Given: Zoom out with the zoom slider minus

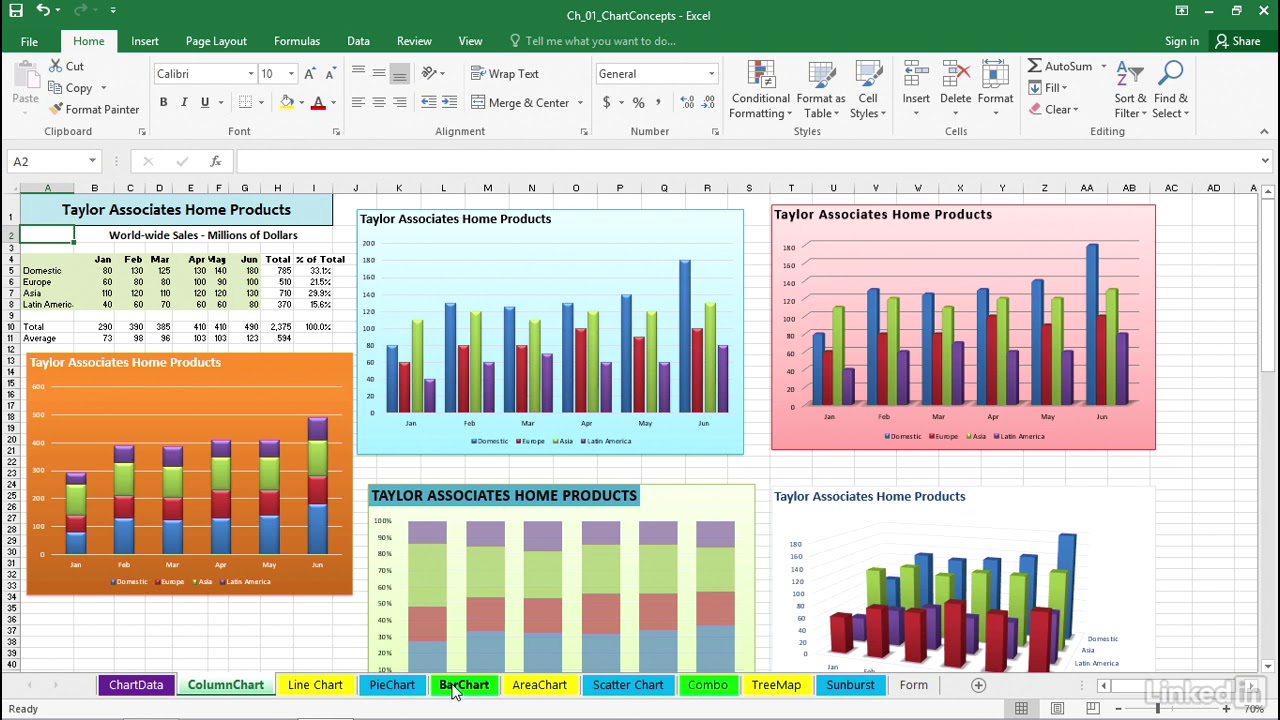Looking at the screenshot, I should click(1118, 709).
